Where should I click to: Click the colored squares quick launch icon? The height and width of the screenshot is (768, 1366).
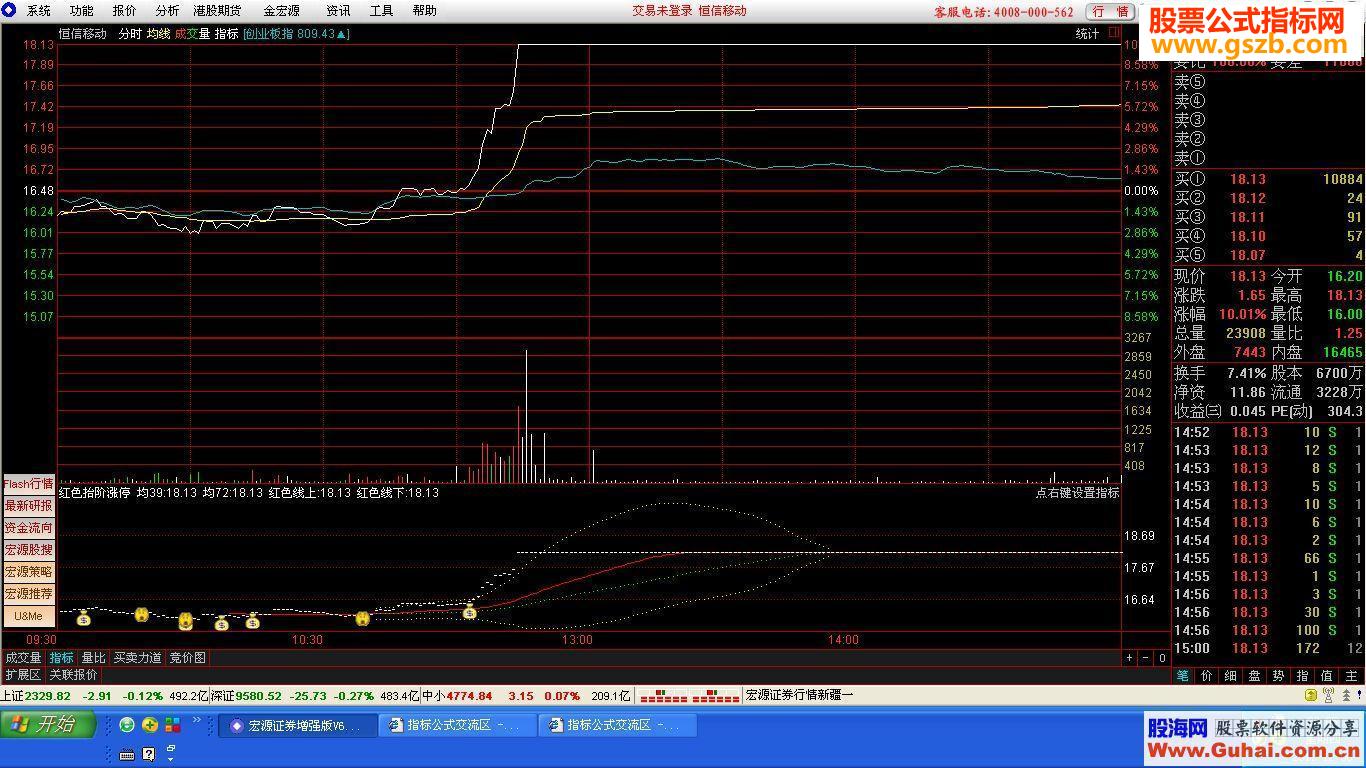coord(173,725)
